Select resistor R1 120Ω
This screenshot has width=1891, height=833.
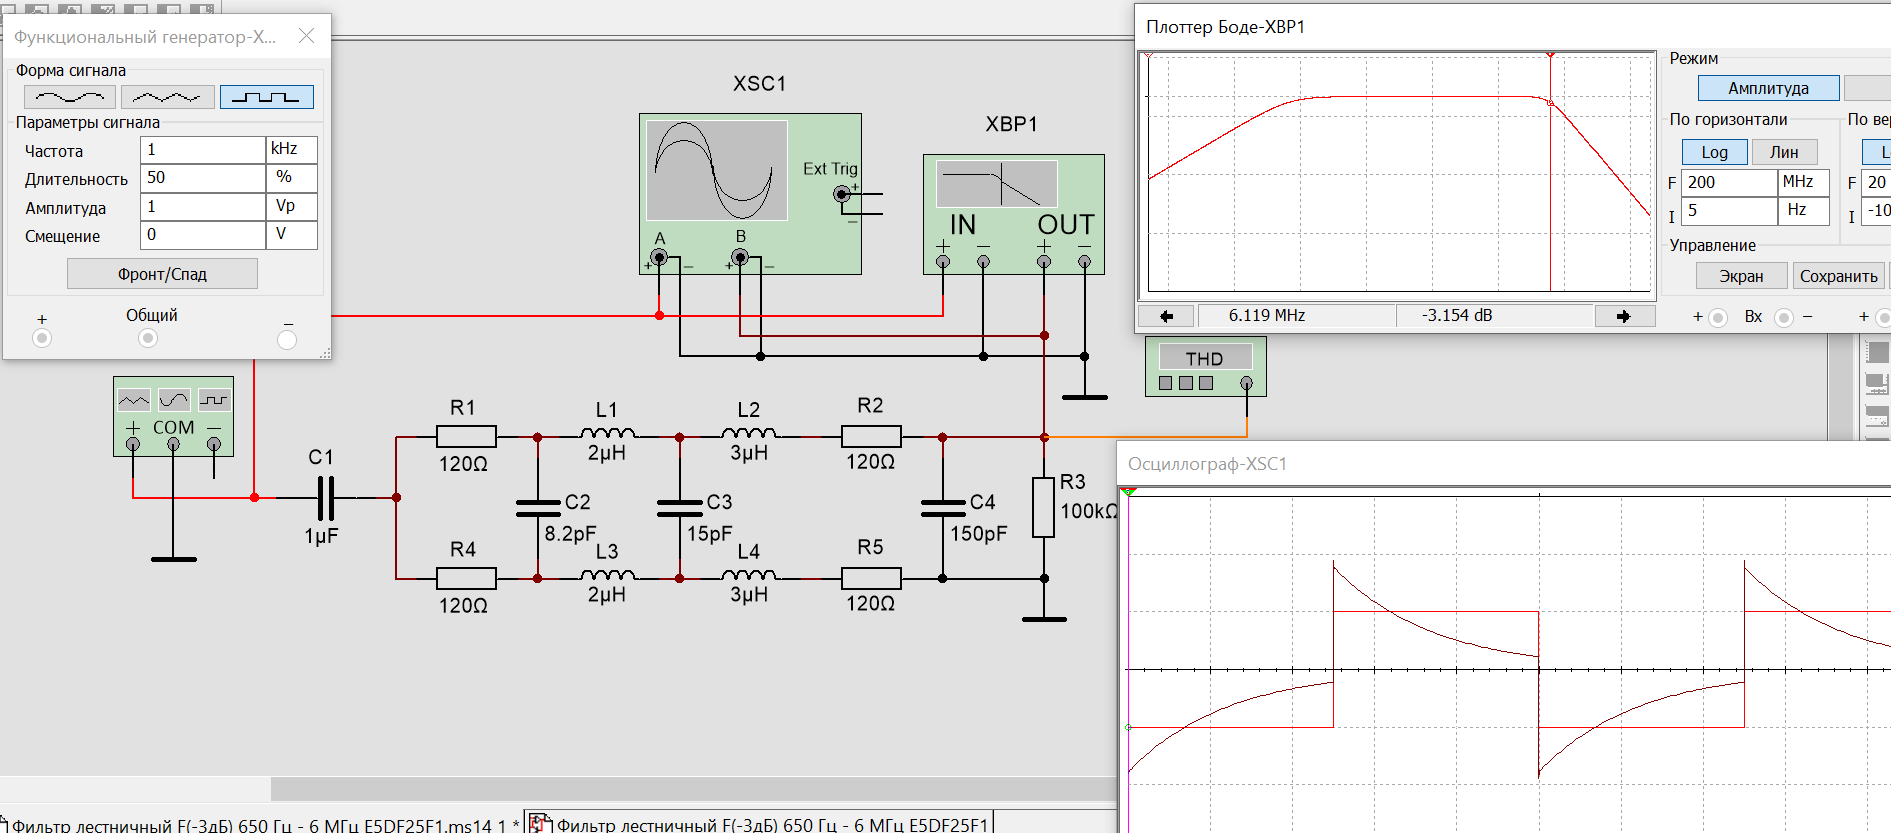pyautogui.click(x=466, y=436)
